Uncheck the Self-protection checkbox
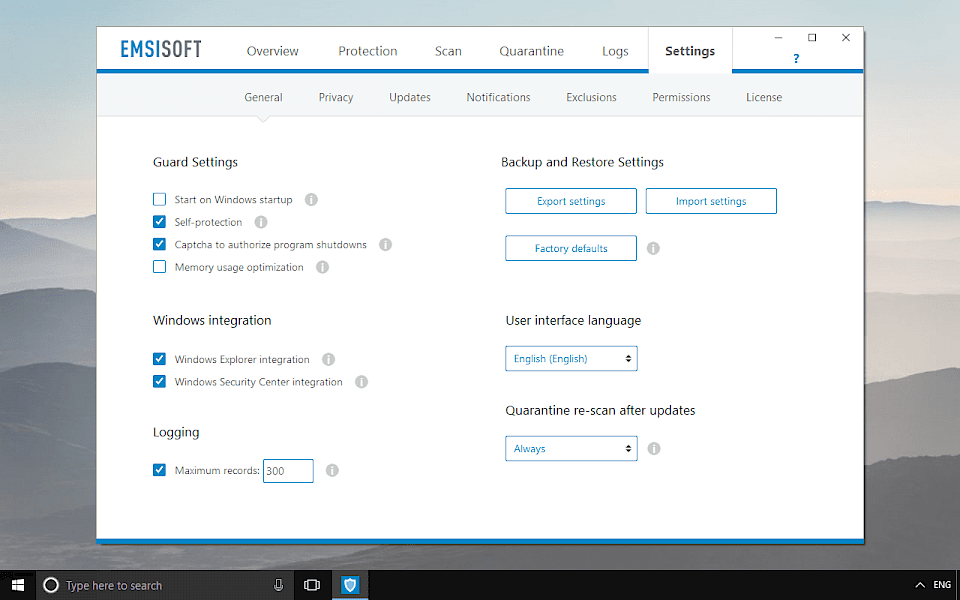The width and height of the screenshot is (960, 600). coord(159,222)
